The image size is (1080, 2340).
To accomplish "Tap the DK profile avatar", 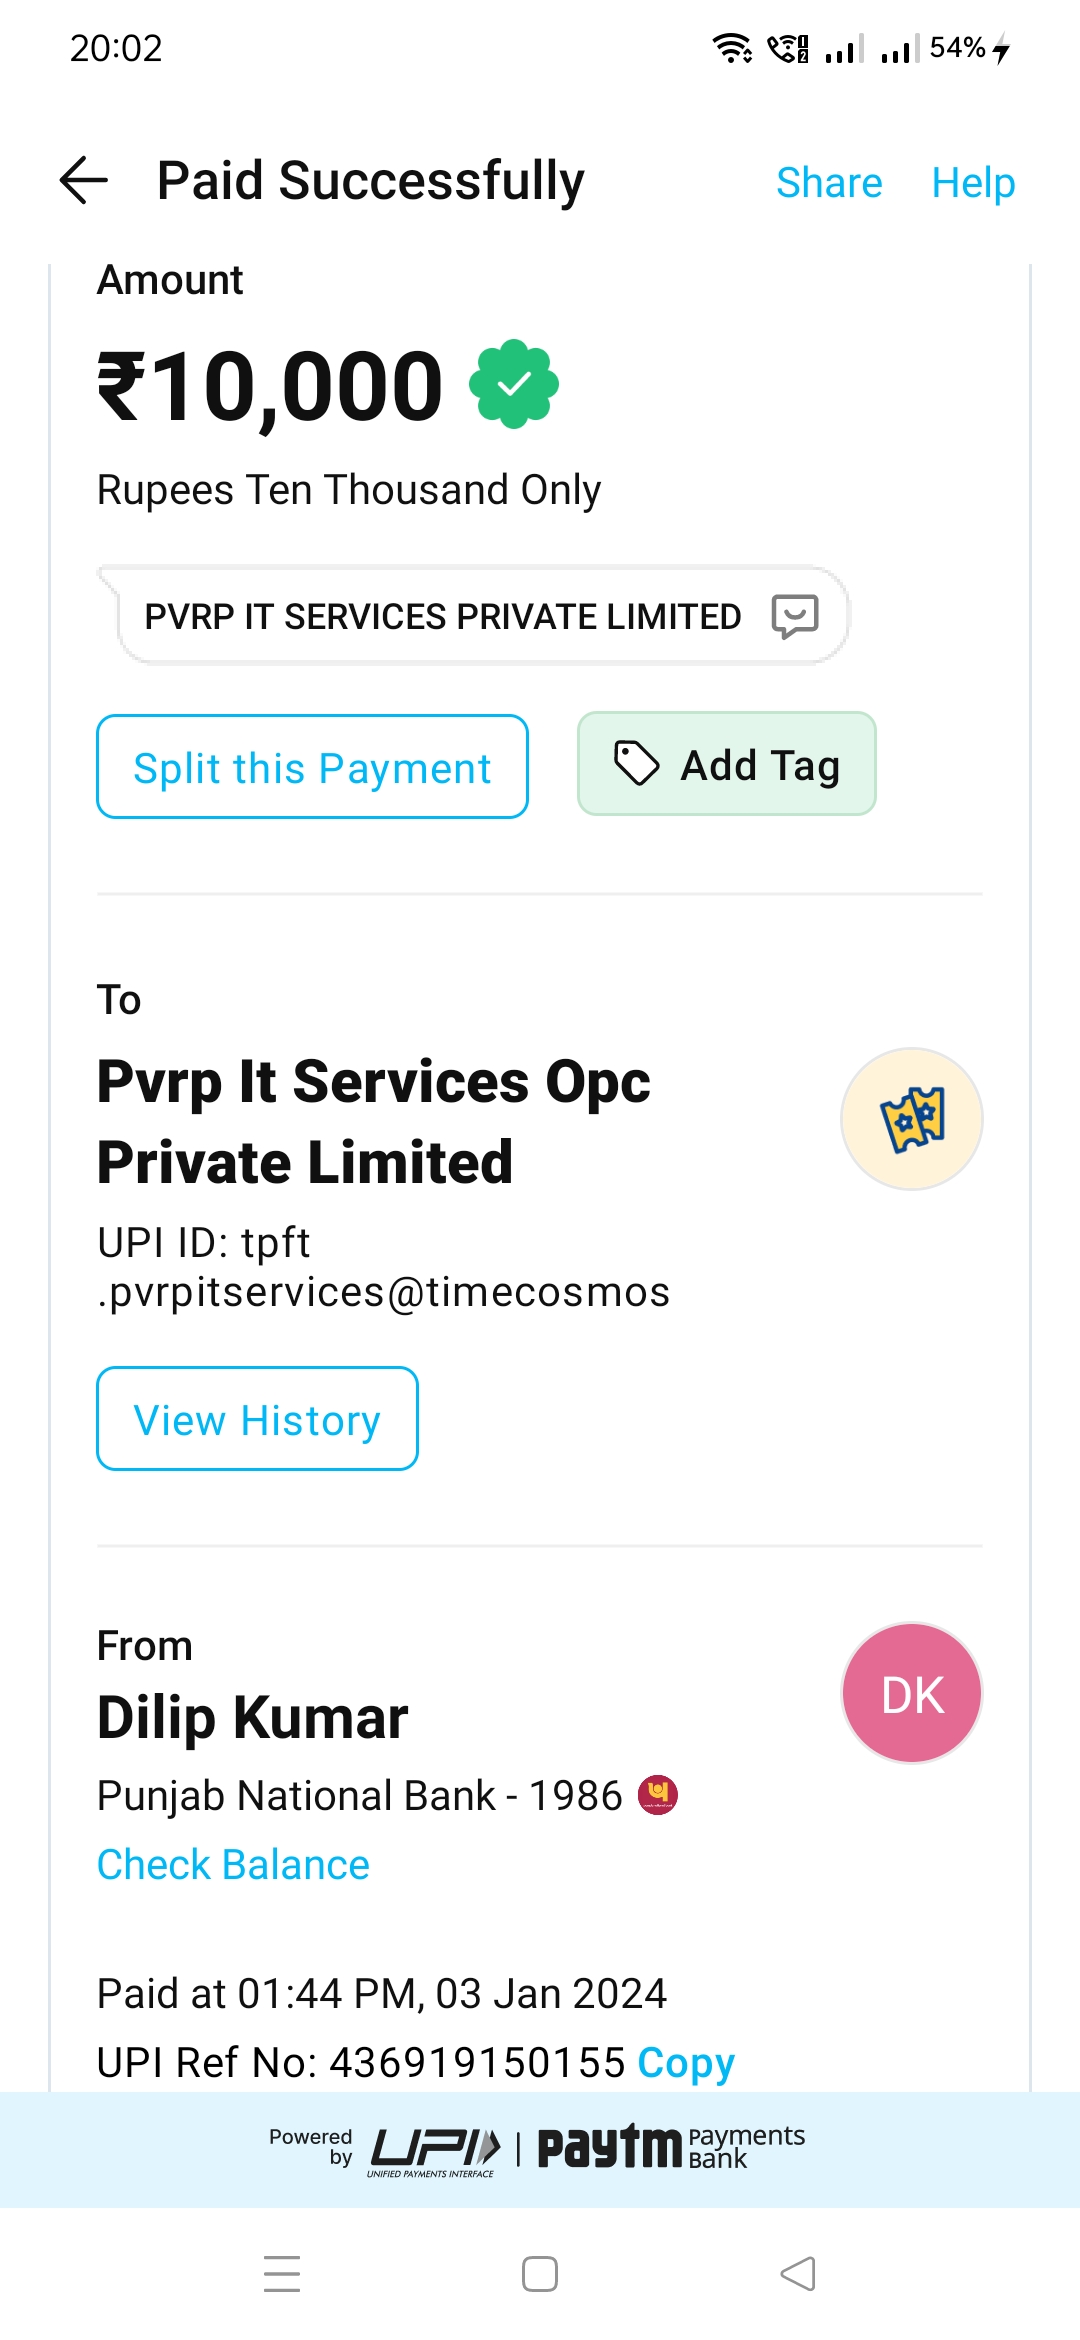I will point(911,1694).
